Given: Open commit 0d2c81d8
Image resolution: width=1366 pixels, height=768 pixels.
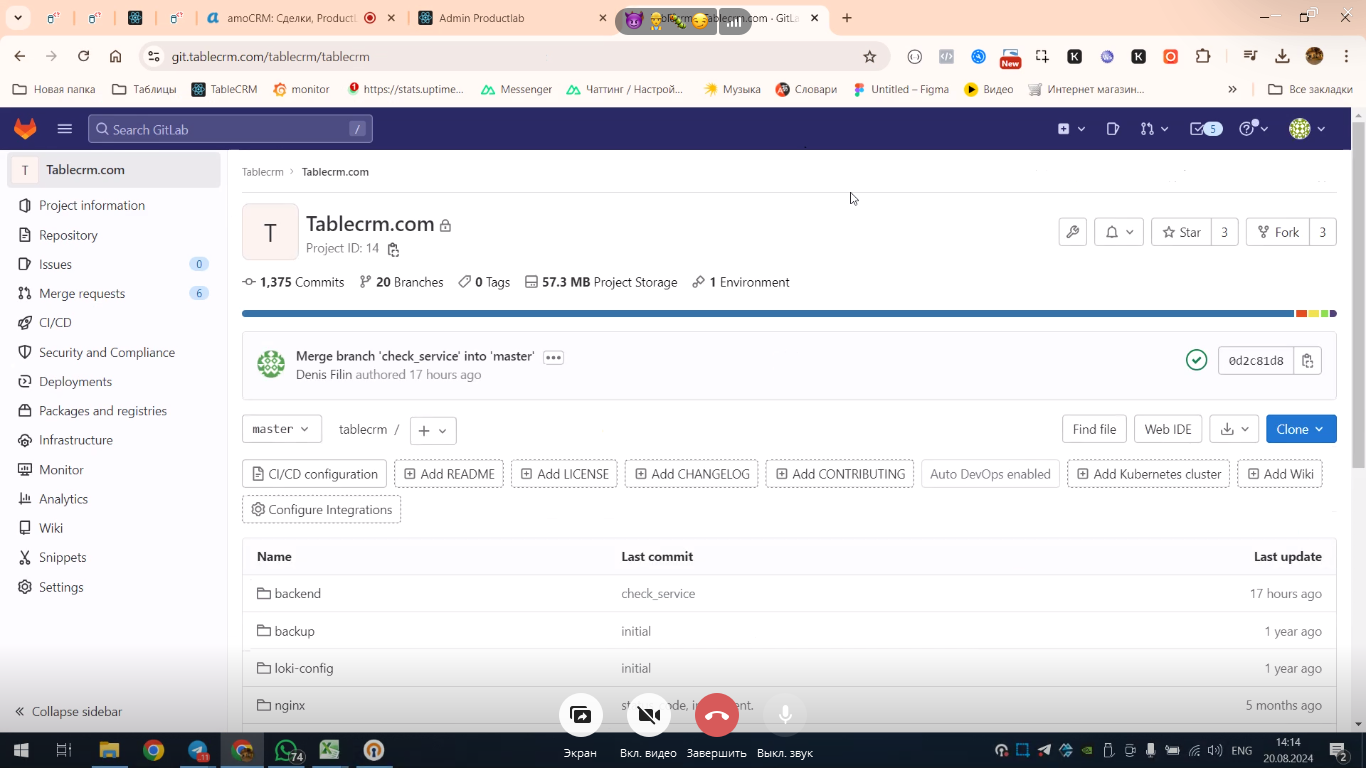Looking at the screenshot, I should point(1256,361).
